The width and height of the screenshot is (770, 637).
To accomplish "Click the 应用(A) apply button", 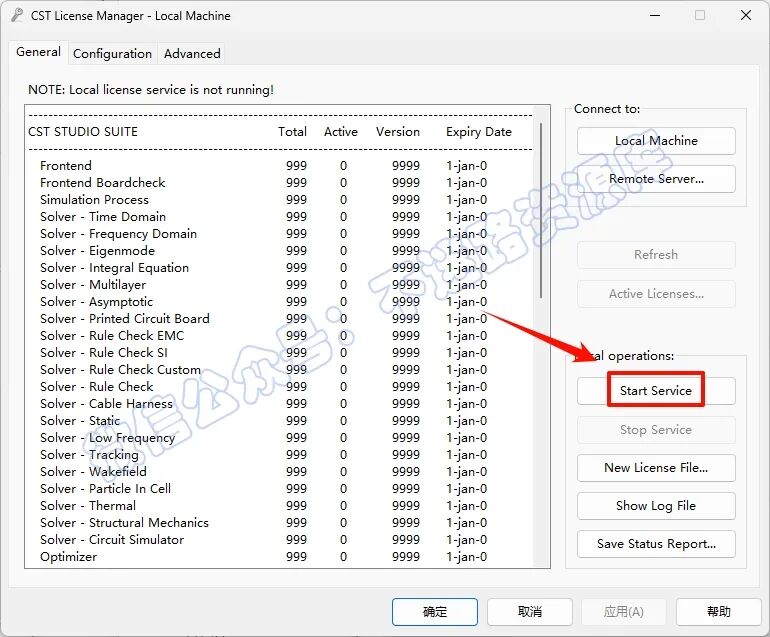I will 624,611.
